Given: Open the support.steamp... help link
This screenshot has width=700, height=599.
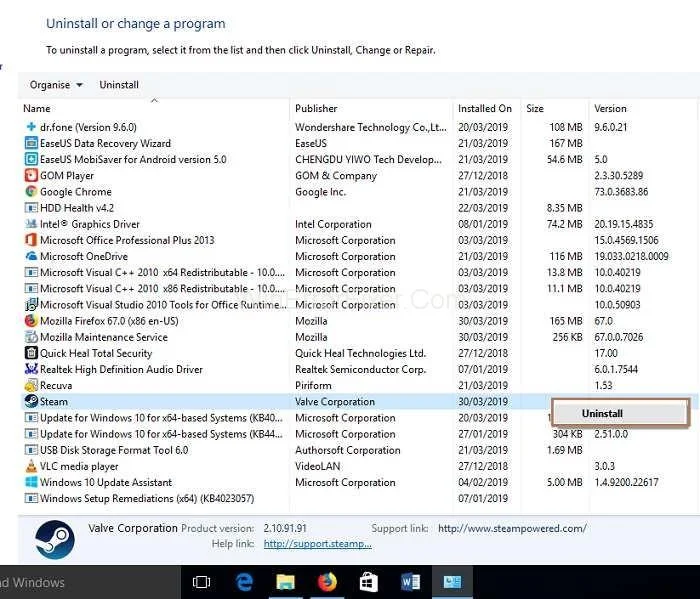Looking at the screenshot, I should pyautogui.click(x=317, y=544).
